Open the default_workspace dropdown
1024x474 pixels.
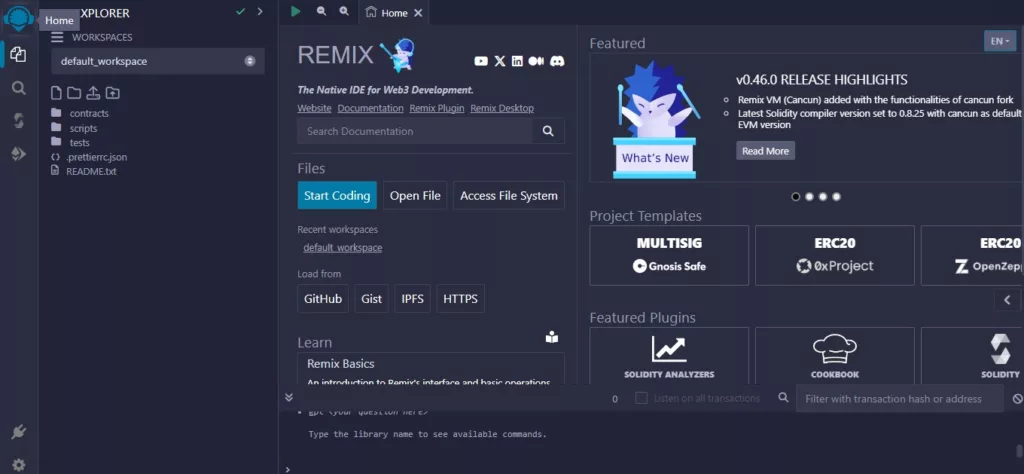pos(158,61)
